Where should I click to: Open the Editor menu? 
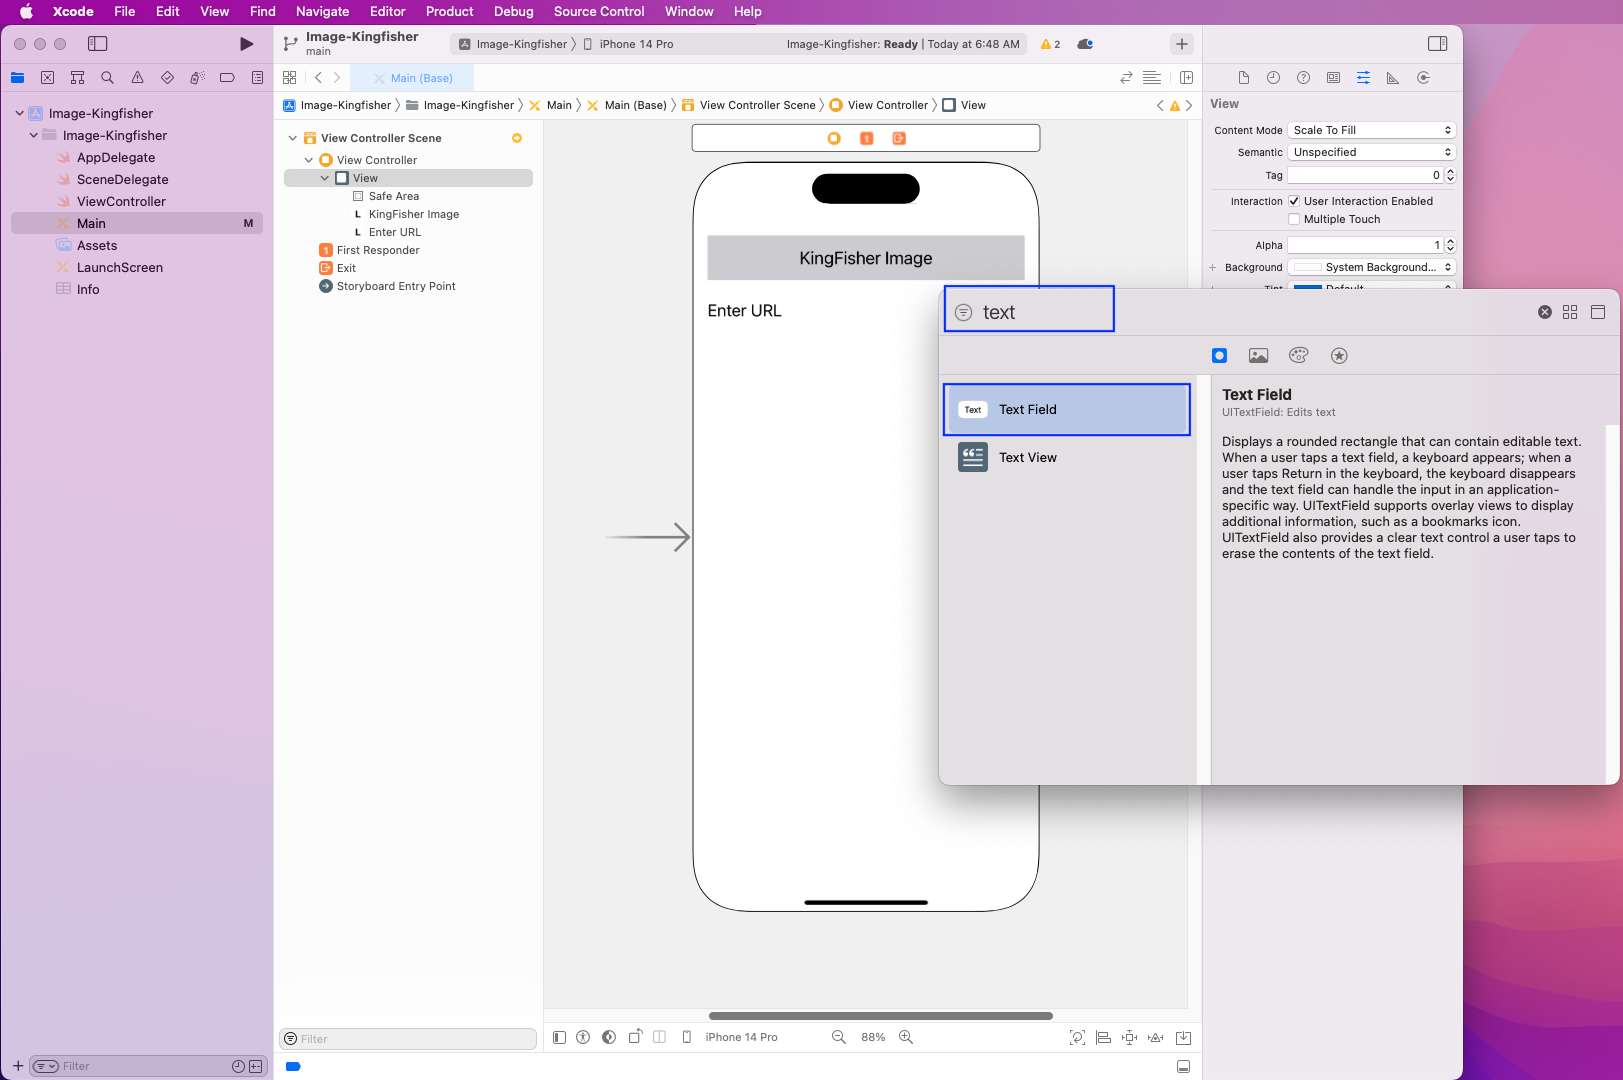tap(387, 12)
